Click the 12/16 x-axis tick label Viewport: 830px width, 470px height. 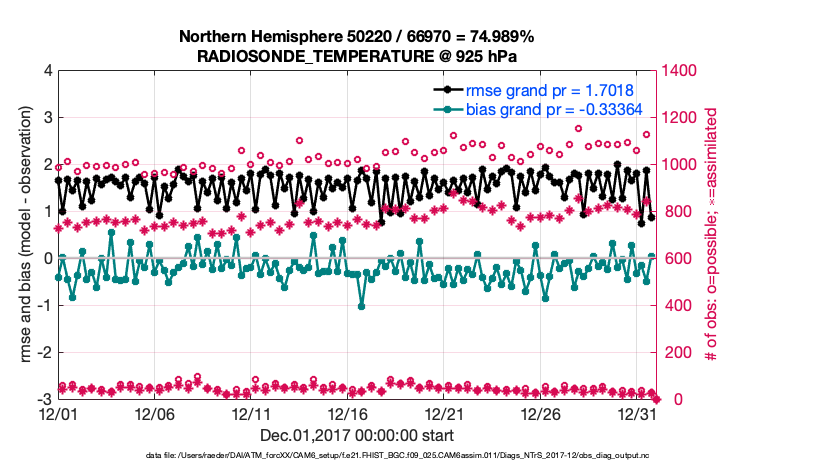coord(348,412)
